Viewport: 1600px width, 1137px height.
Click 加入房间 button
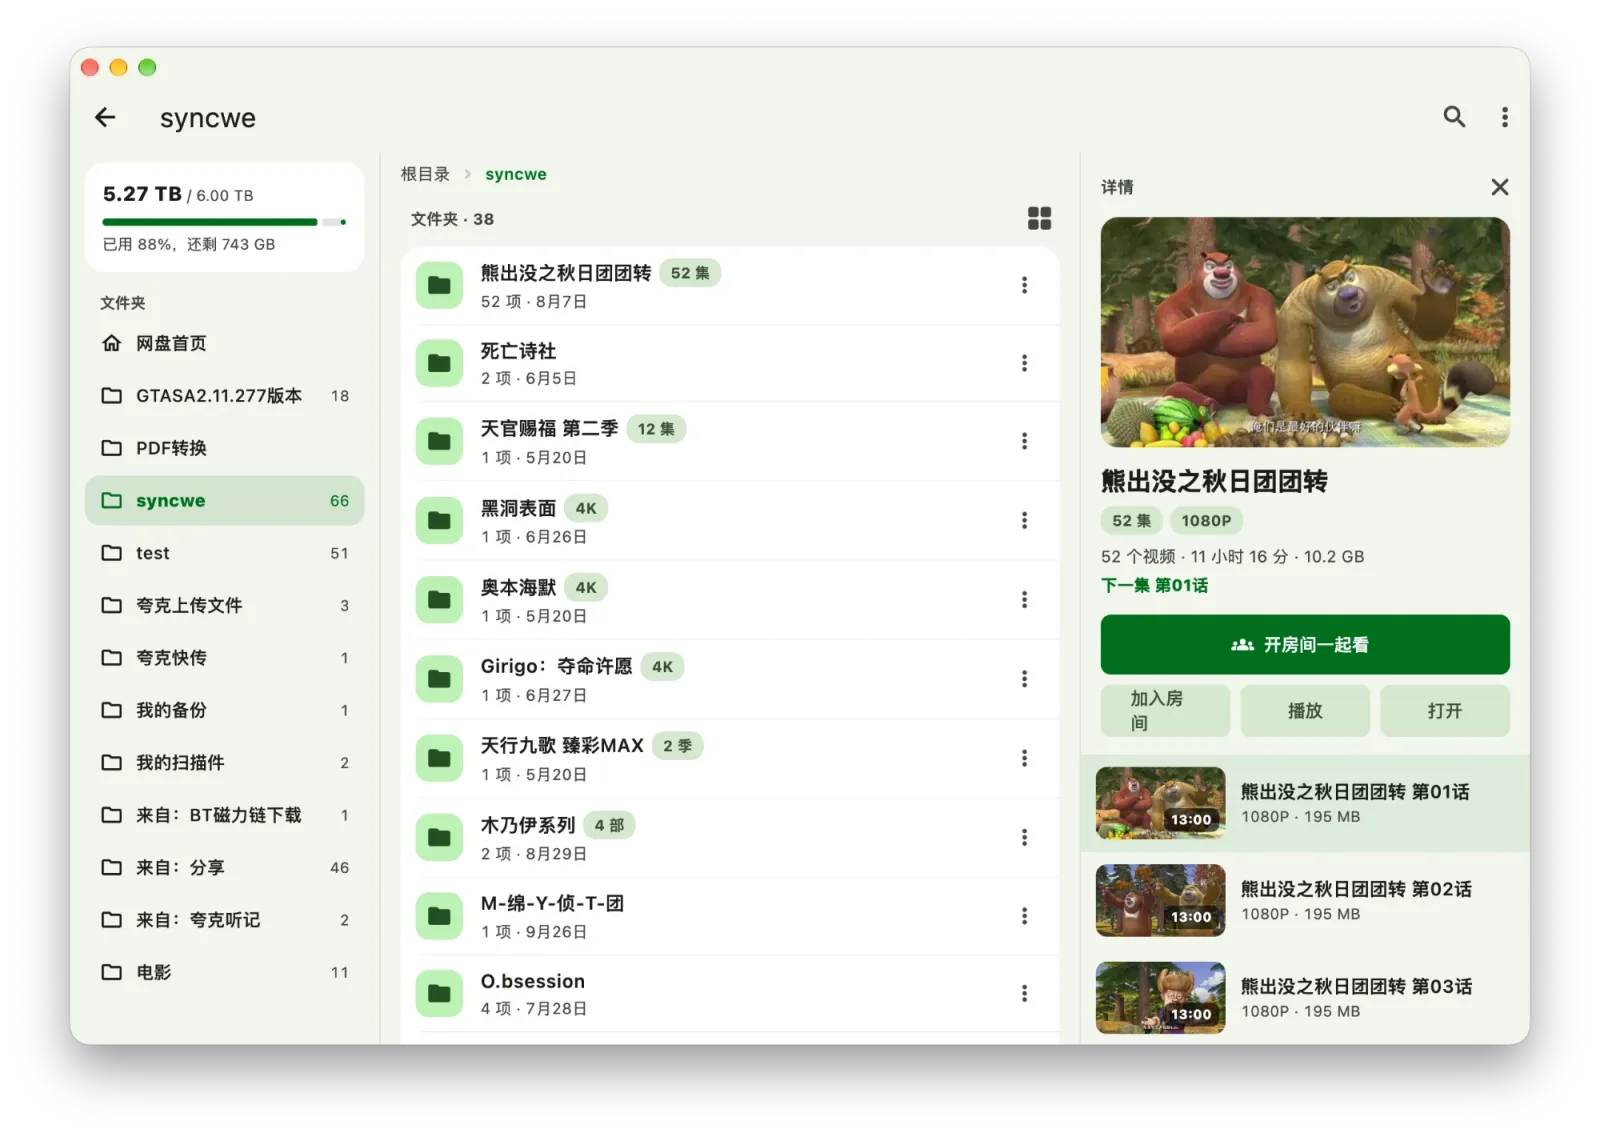coord(1165,711)
